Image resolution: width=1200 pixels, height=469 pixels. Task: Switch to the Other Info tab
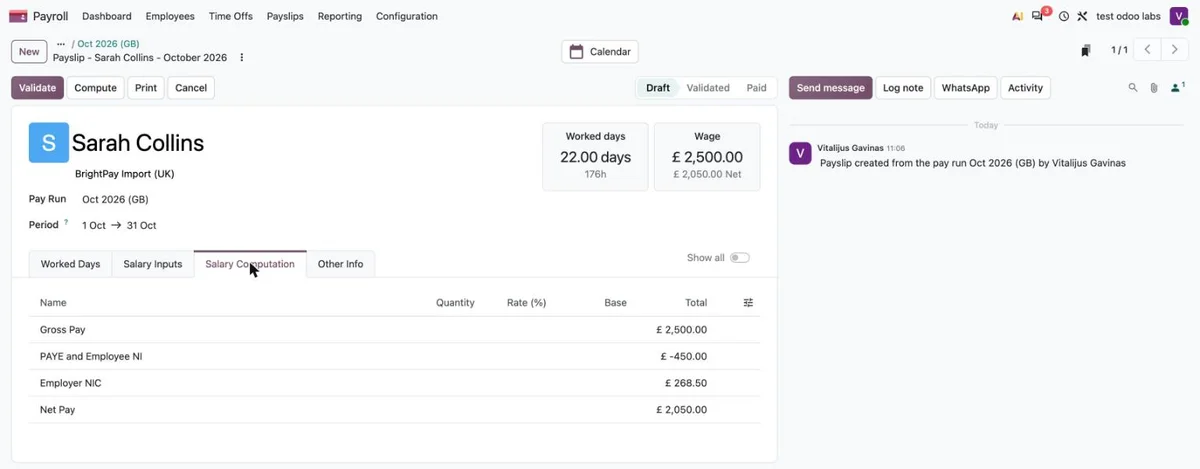(340, 264)
